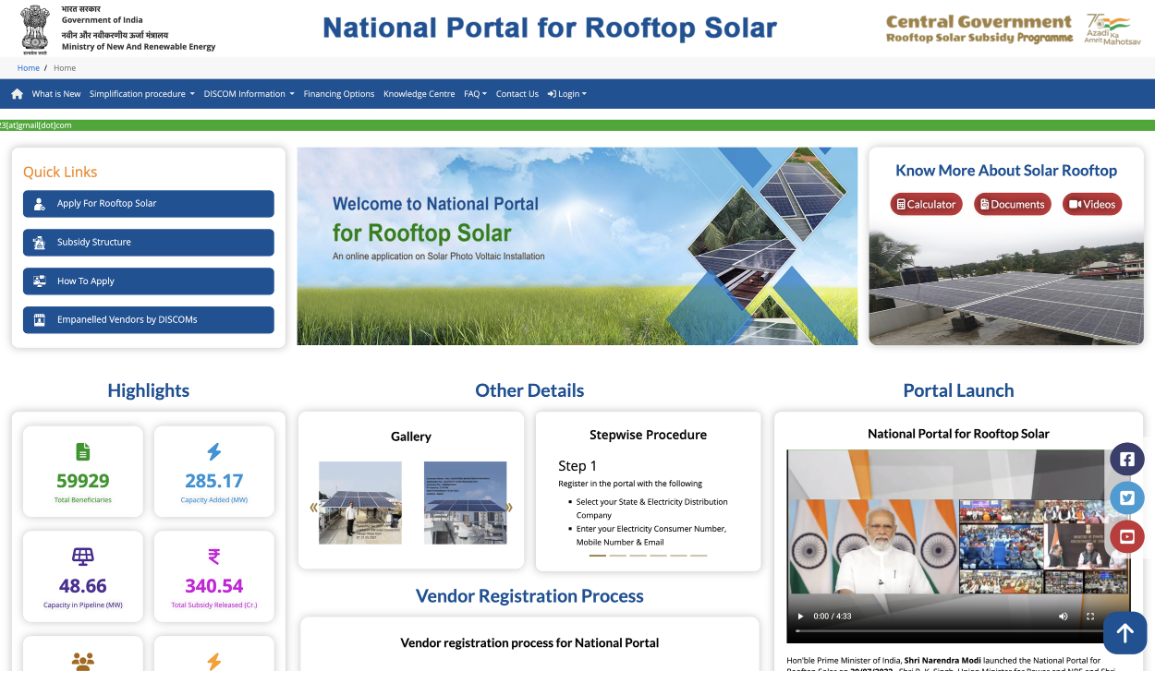Open the Twitter social icon
The image size is (1156, 682).
pos(1127,498)
